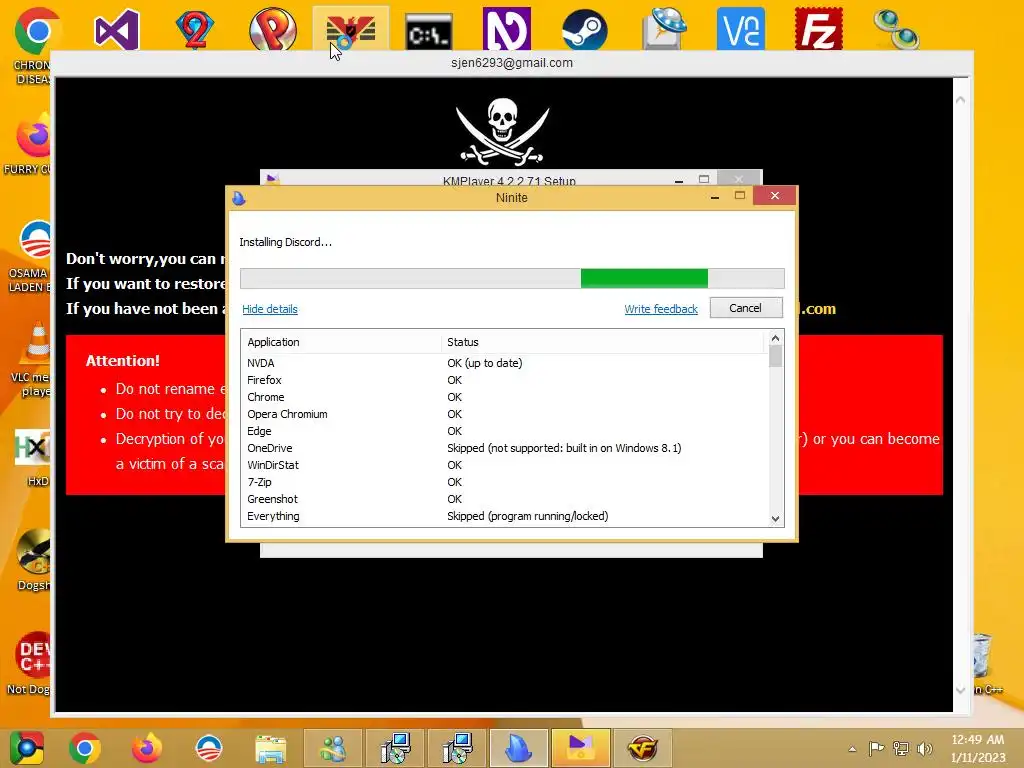Click the Ninite install progress bar
1024x768 pixels.
[512, 278]
